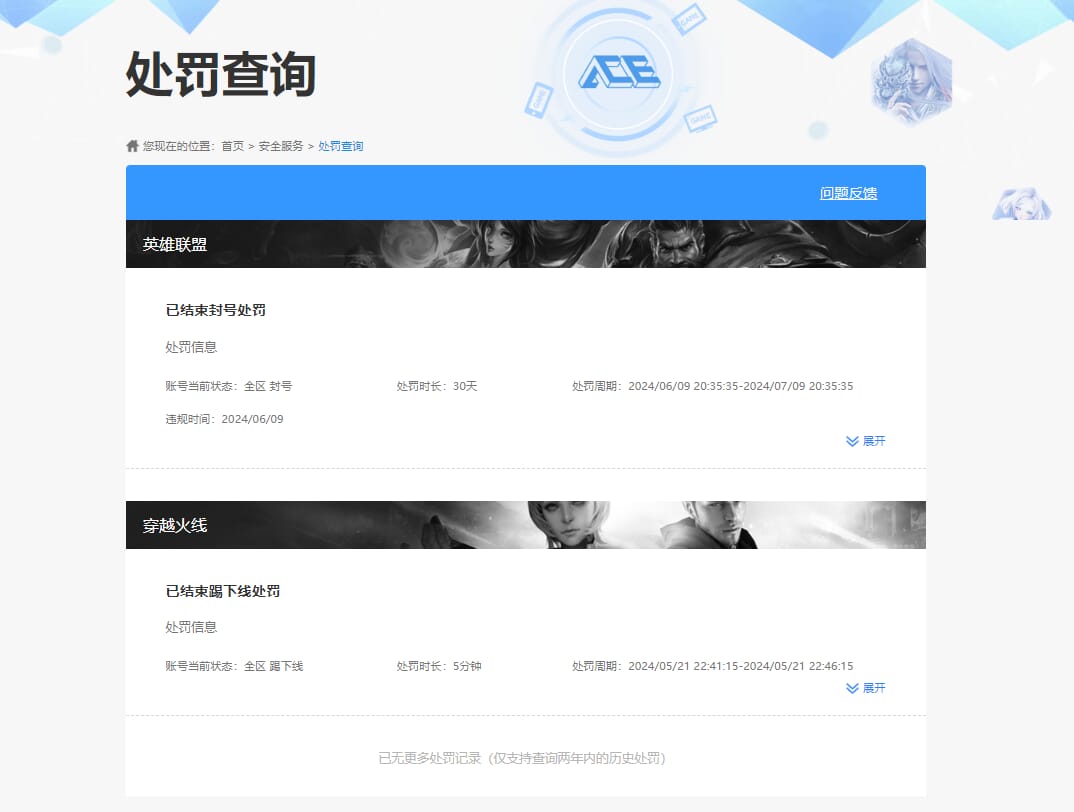
Task: Expand 英雄联盟 punishment details with 展开
Action: coord(866,441)
